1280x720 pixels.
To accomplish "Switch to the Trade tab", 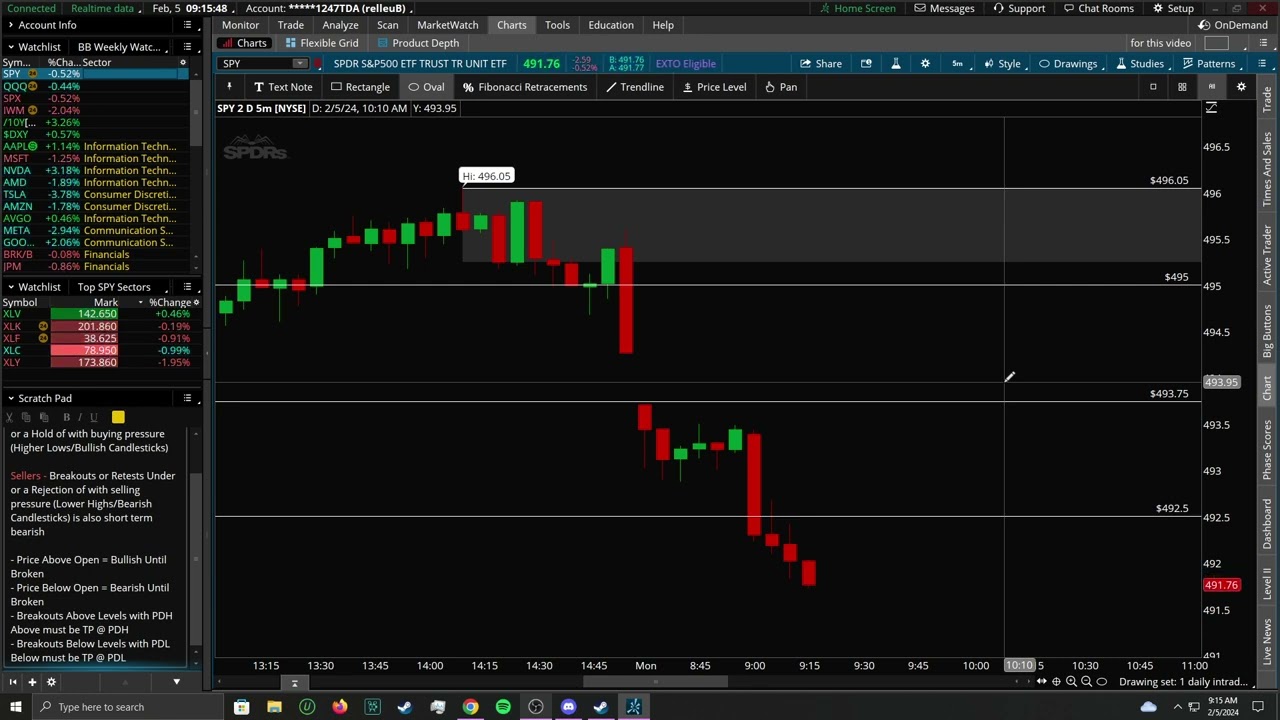I will [x=291, y=25].
